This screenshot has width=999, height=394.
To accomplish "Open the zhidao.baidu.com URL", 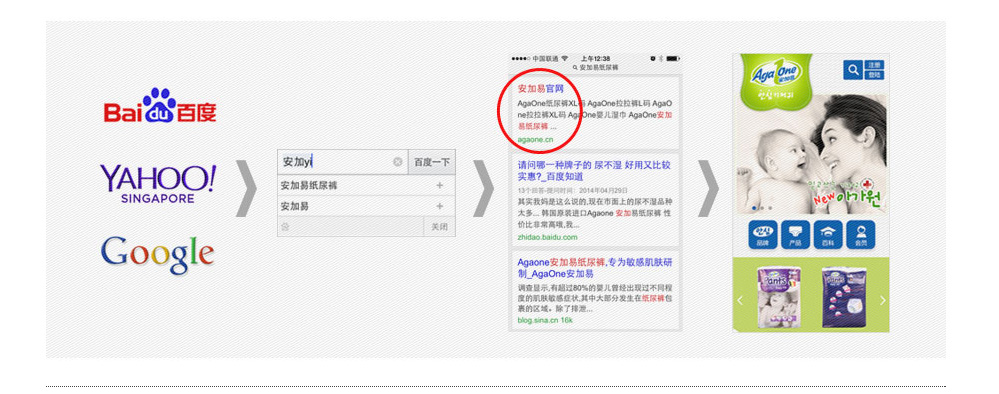I will tap(547, 237).
